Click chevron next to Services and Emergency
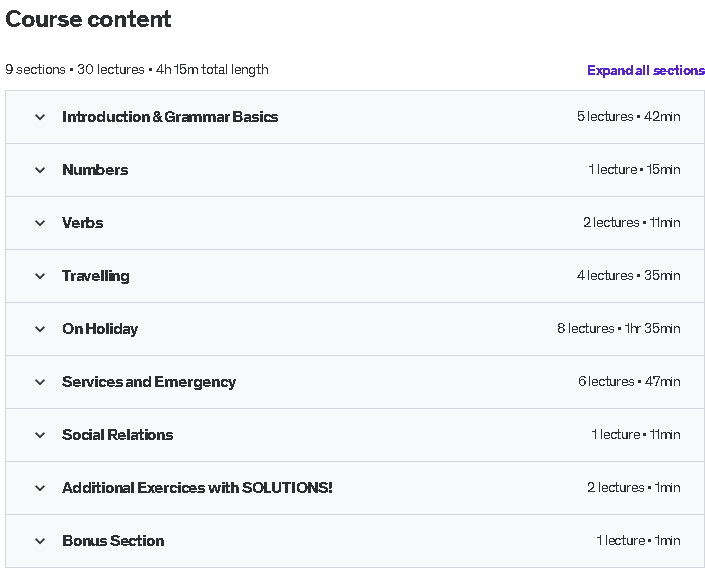This screenshot has height=568, width=705. coord(40,382)
